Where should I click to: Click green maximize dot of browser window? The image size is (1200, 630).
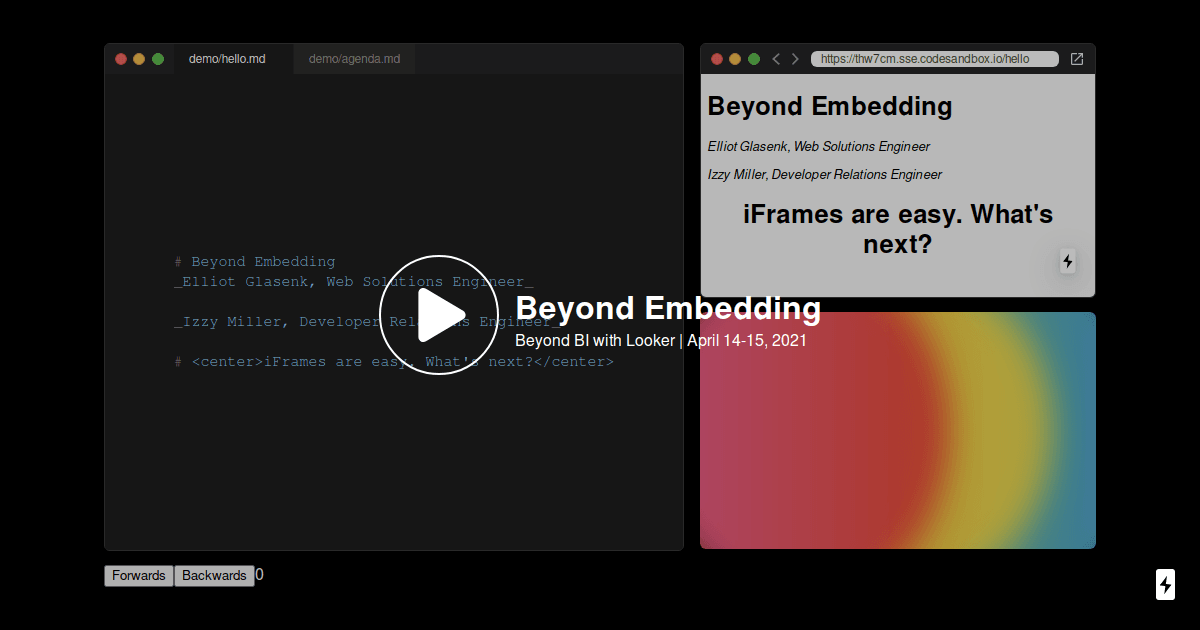point(754,59)
